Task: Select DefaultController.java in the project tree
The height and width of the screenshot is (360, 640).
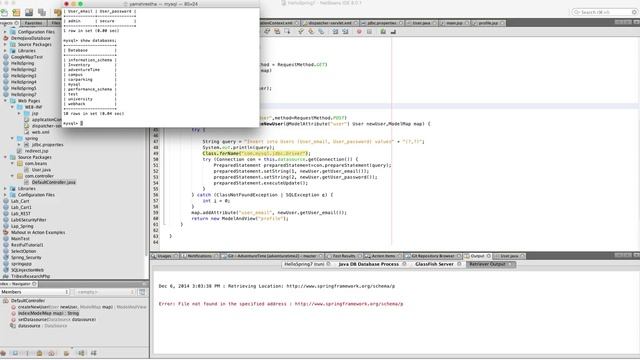Action: click(53, 182)
